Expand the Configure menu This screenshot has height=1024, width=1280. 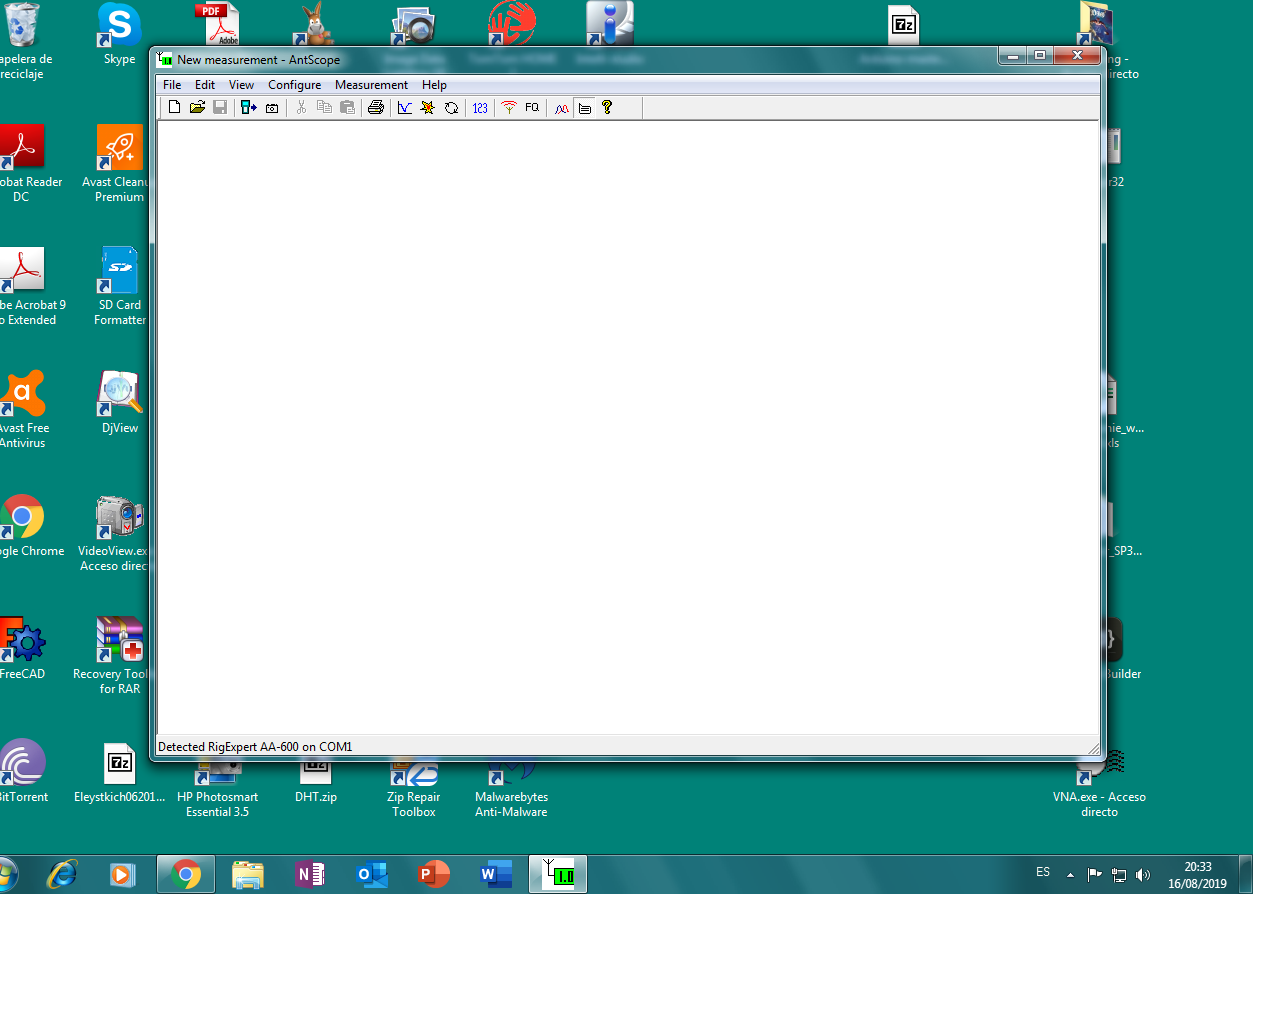click(x=294, y=85)
